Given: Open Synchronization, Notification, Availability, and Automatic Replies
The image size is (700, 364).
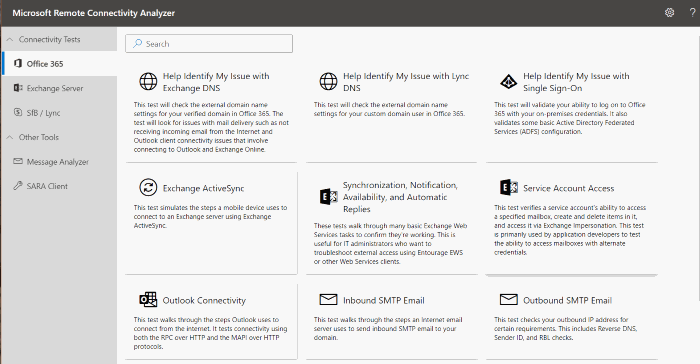Looking at the screenshot, I should 400,197.
